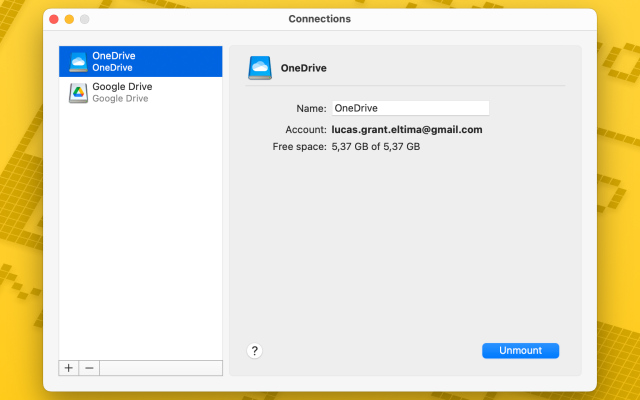Screen dimensions: 640x400
Task: Close the Connections window
Action: [x=54, y=19]
